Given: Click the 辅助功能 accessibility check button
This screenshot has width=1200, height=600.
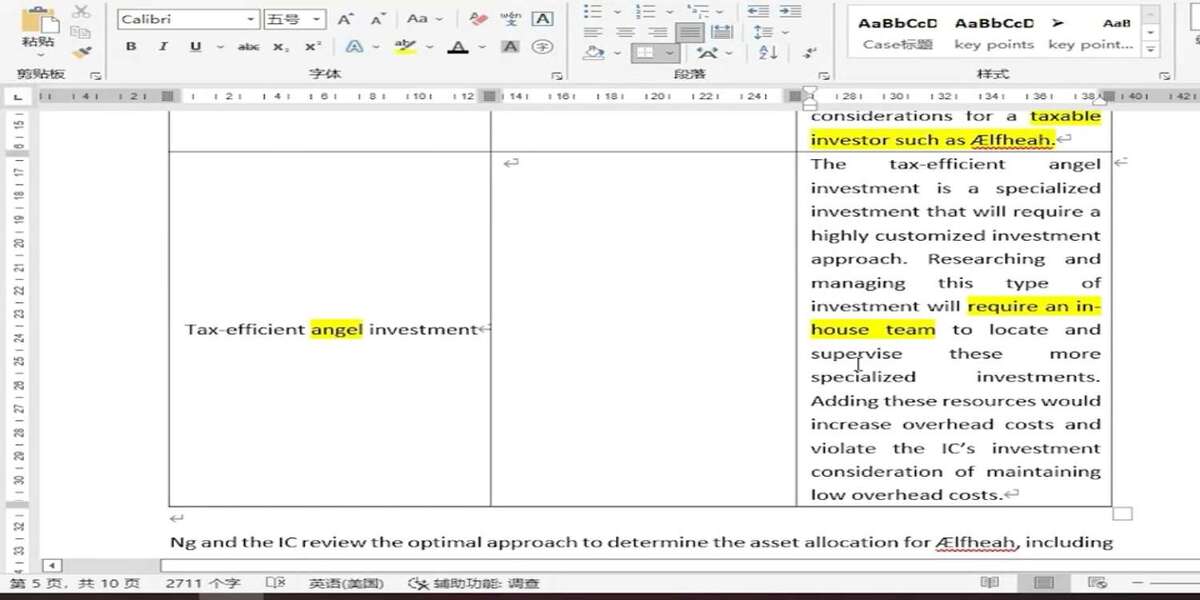Looking at the screenshot, I should click(x=473, y=583).
